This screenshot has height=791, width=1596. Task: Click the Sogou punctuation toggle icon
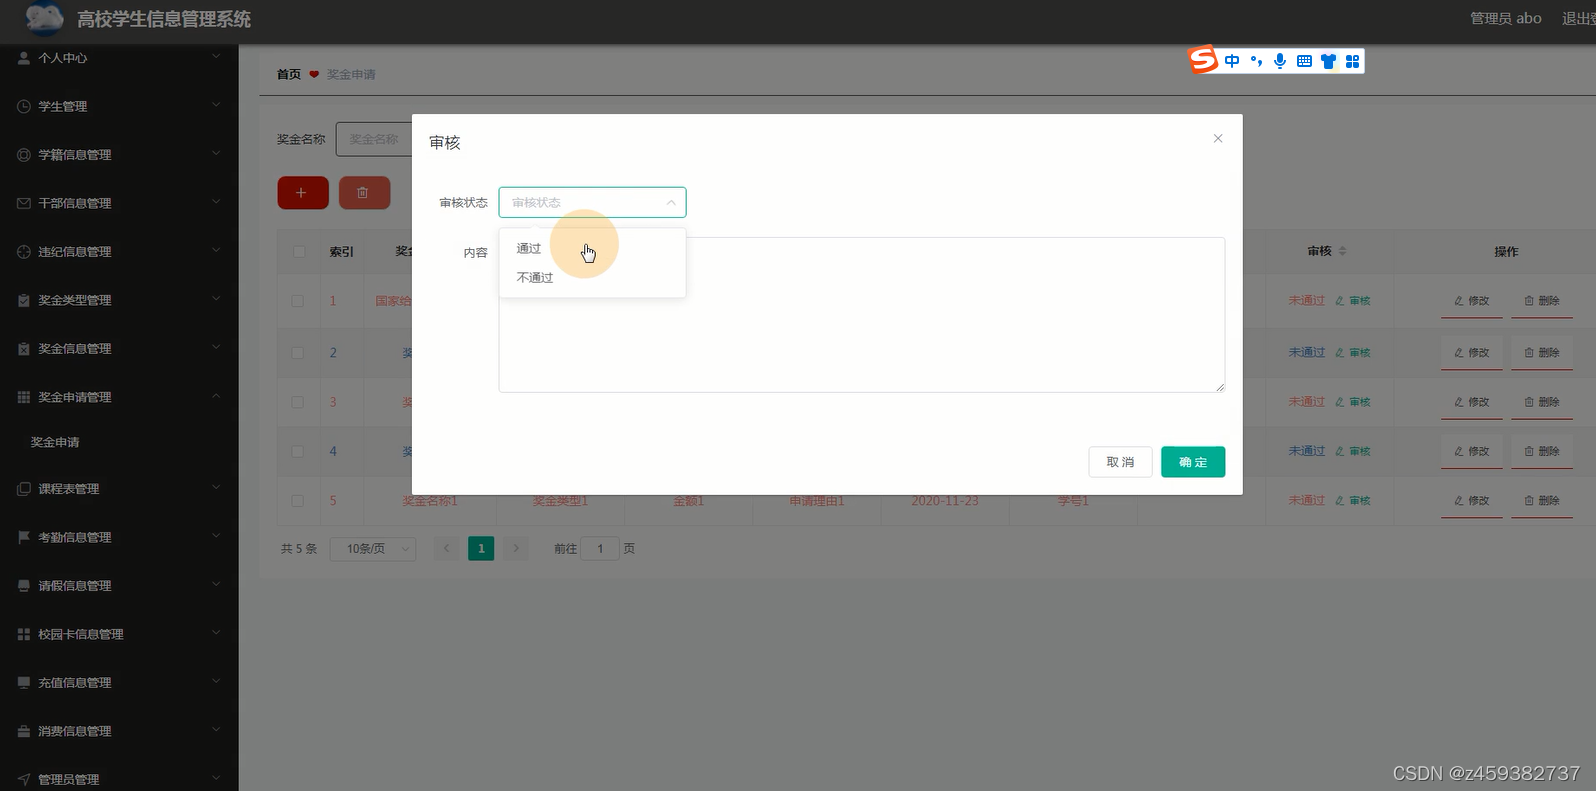coord(1256,61)
